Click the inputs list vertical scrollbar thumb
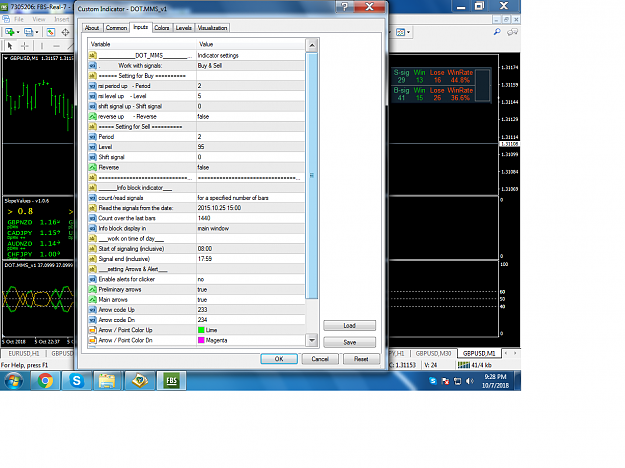 [x=312, y=175]
